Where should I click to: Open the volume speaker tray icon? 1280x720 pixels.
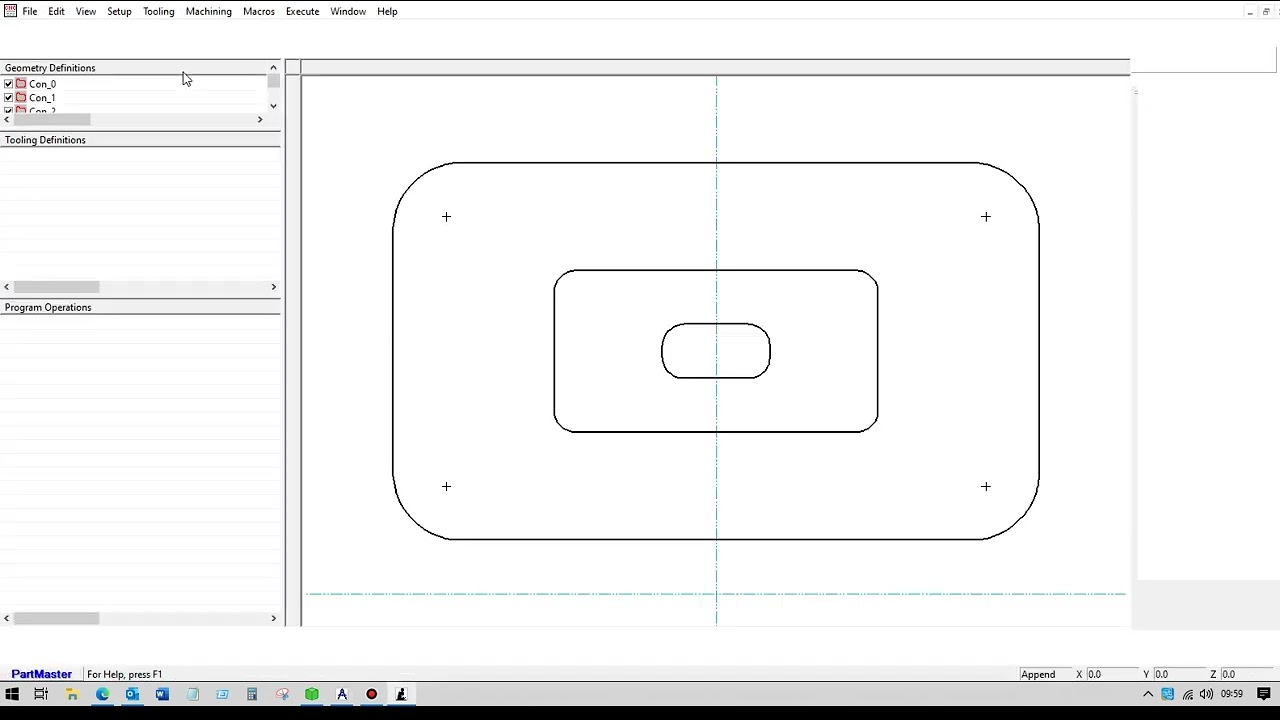(x=1206, y=694)
